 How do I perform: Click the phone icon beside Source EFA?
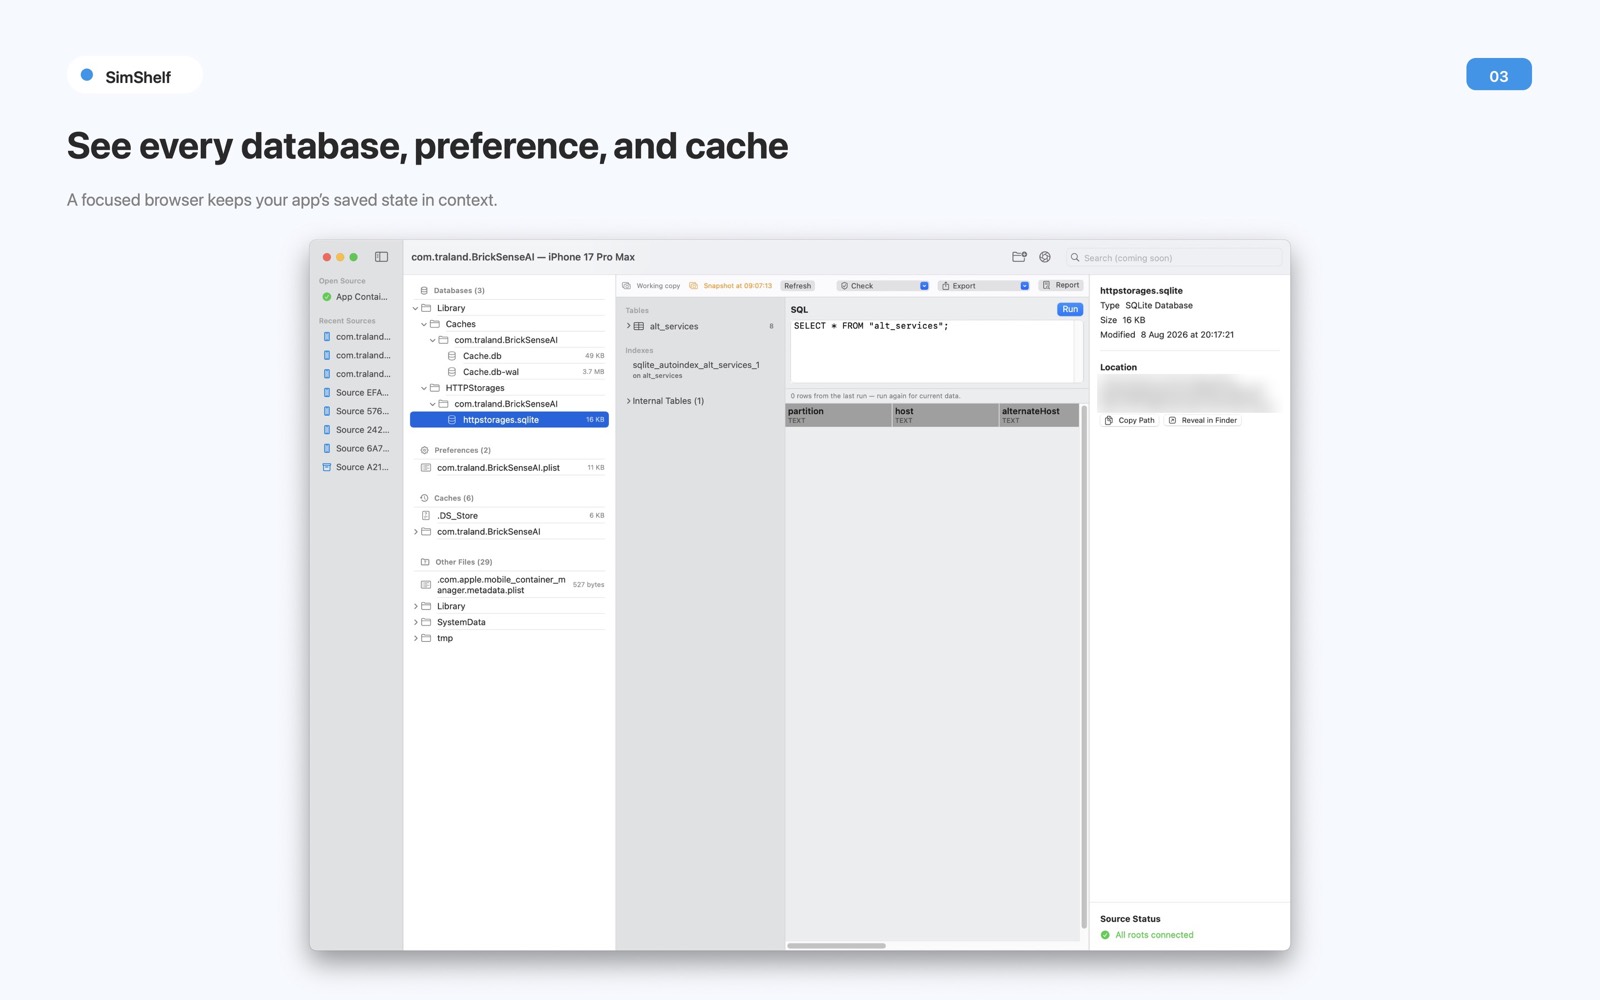pyautogui.click(x=327, y=393)
